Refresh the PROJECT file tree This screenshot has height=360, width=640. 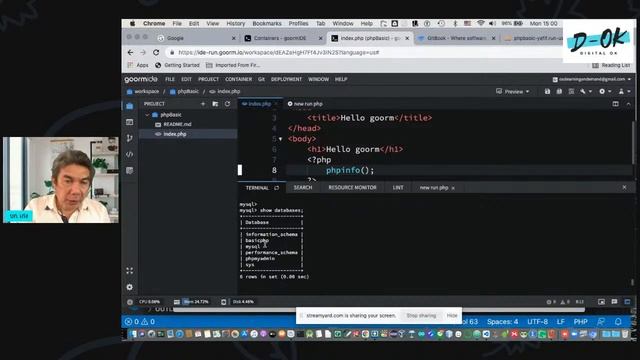(x=227, y=104)
